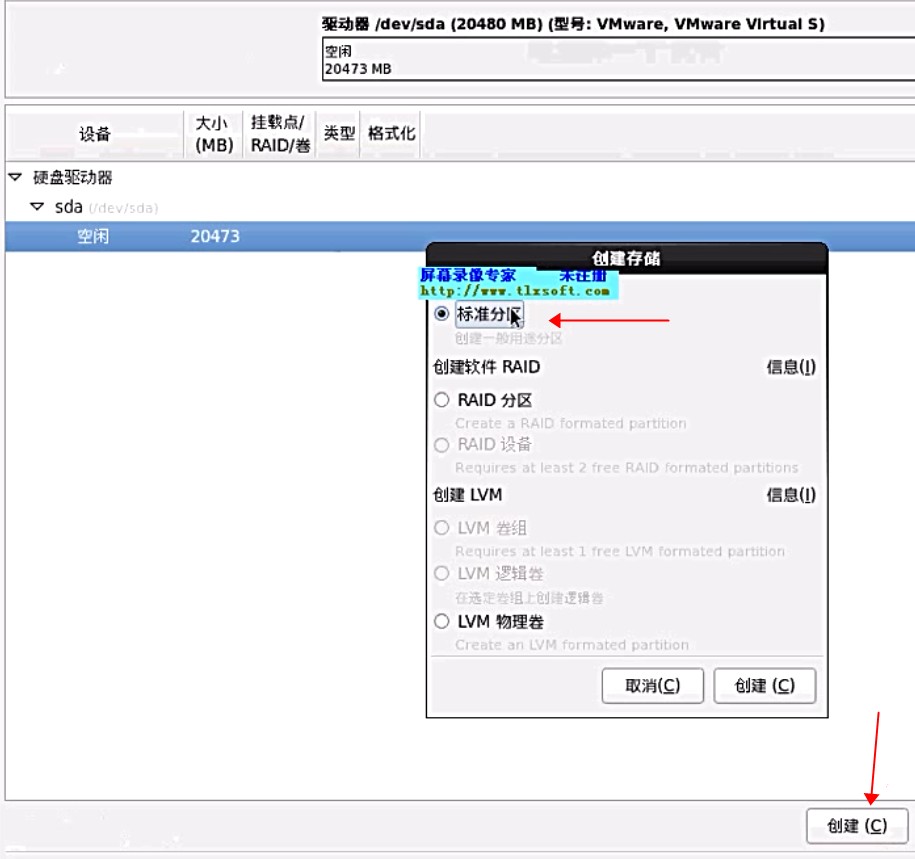
Task: Confirm with 创建 inside the 创建存储 dialog
Action: (x=765, y=686)
